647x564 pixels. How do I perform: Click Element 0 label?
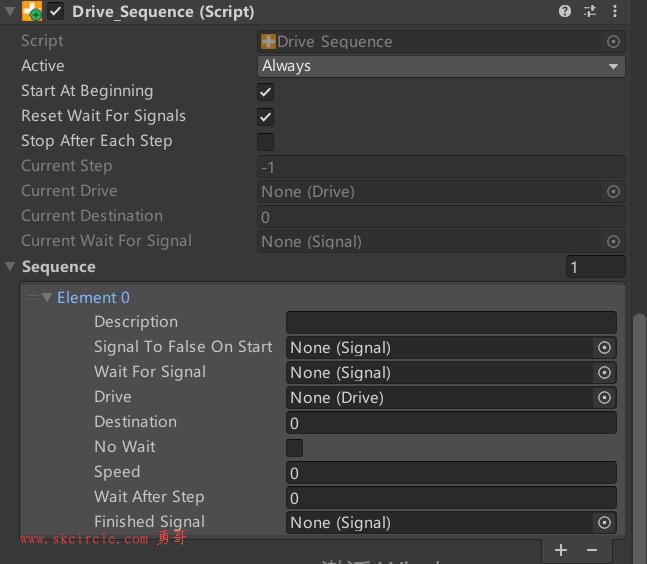point(93,297)
